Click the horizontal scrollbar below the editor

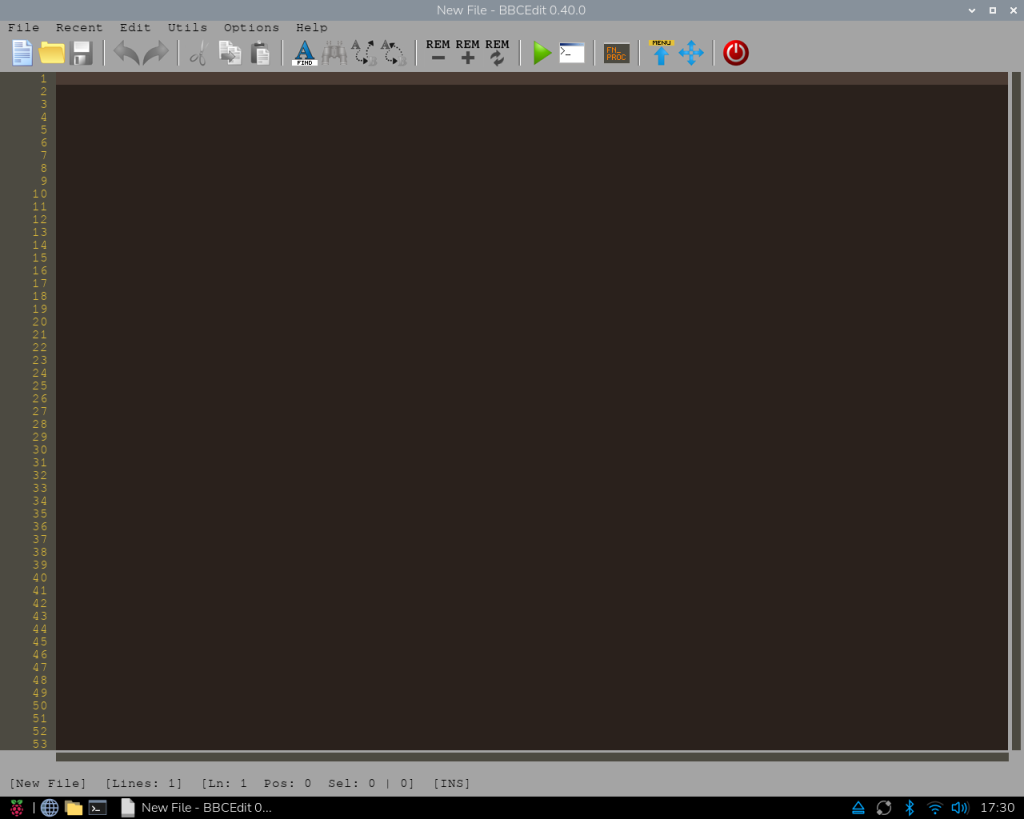(530, 757)
